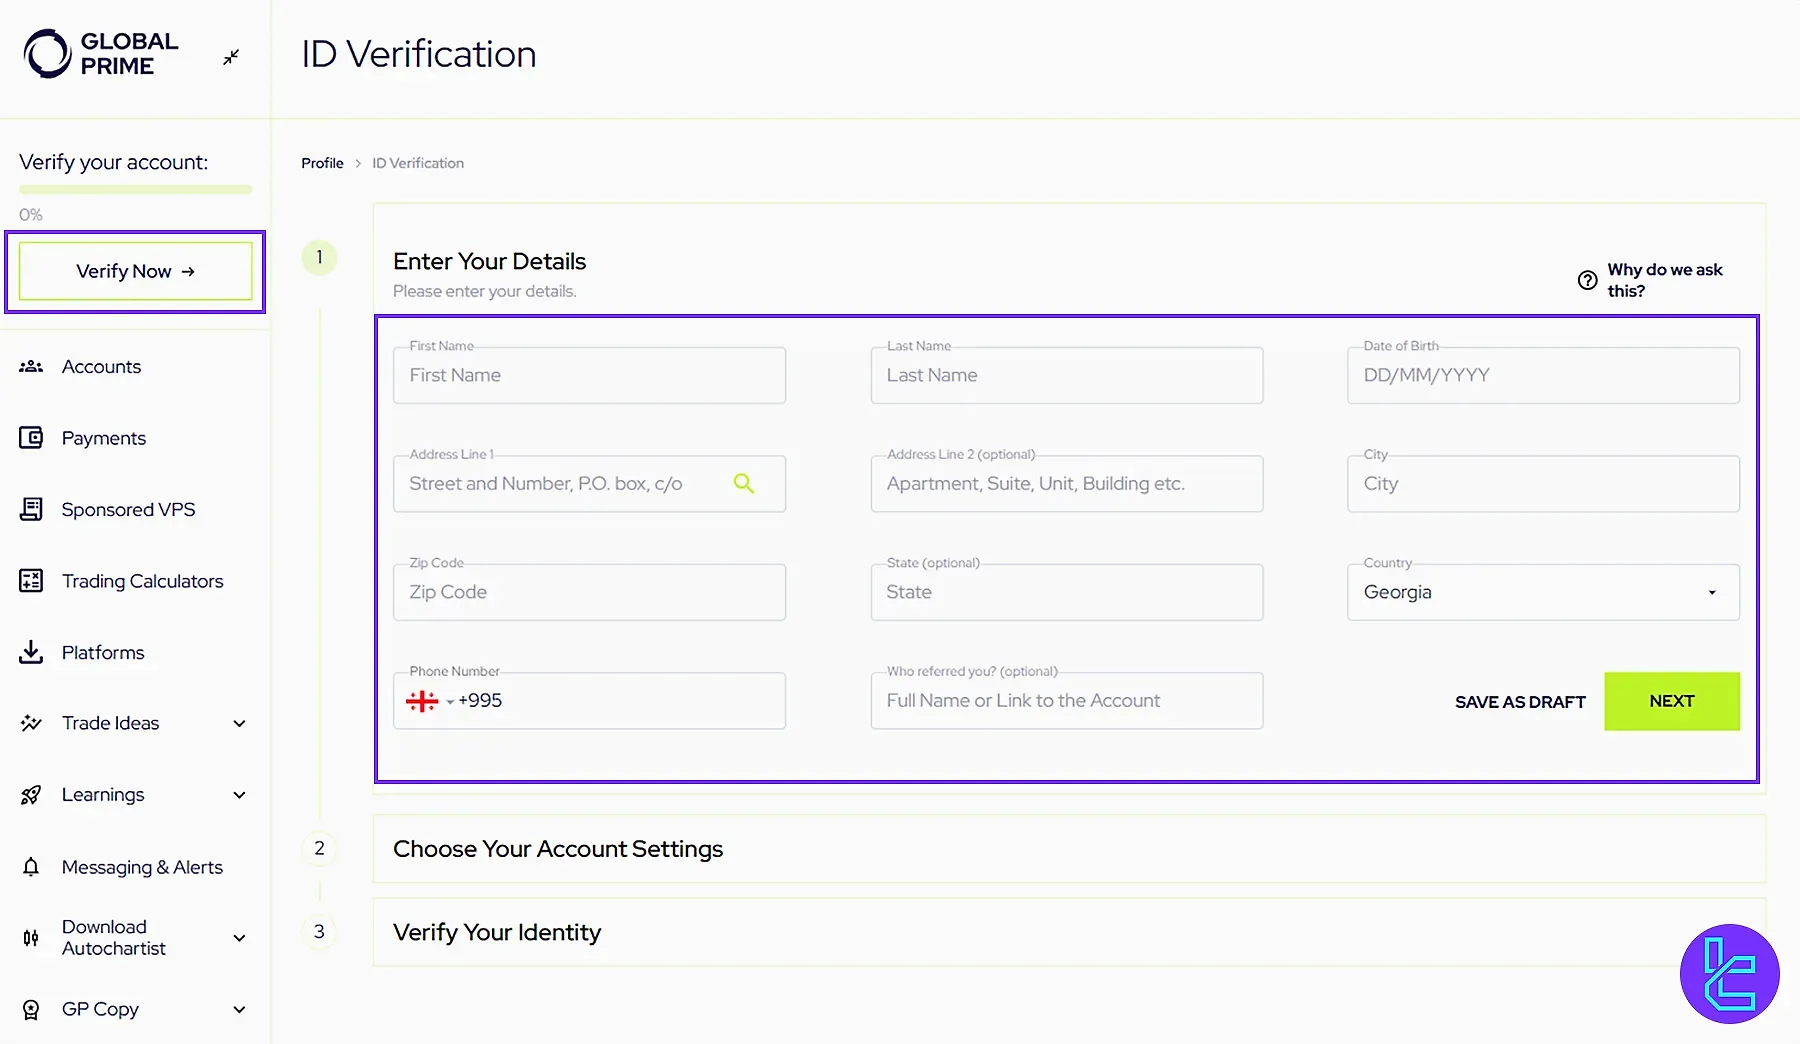
Task: Click the Why do we ask this help icon
Action: tap(1587, 280)
